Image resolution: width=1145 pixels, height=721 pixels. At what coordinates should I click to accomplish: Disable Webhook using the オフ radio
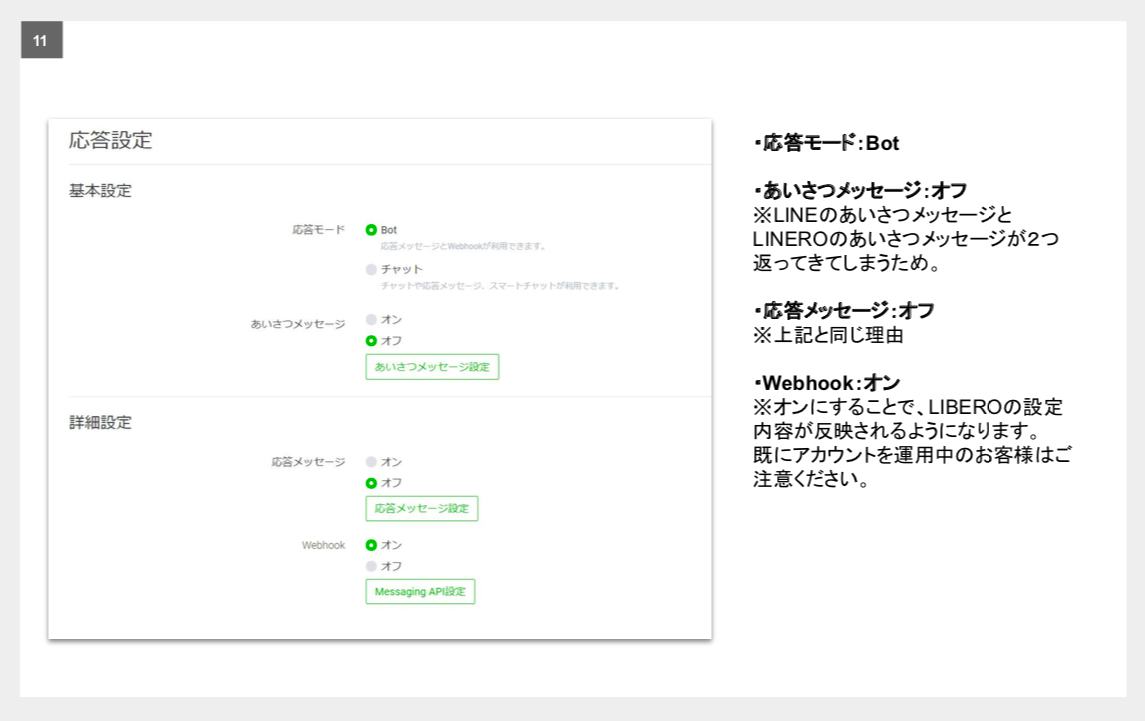pos(371,566)
